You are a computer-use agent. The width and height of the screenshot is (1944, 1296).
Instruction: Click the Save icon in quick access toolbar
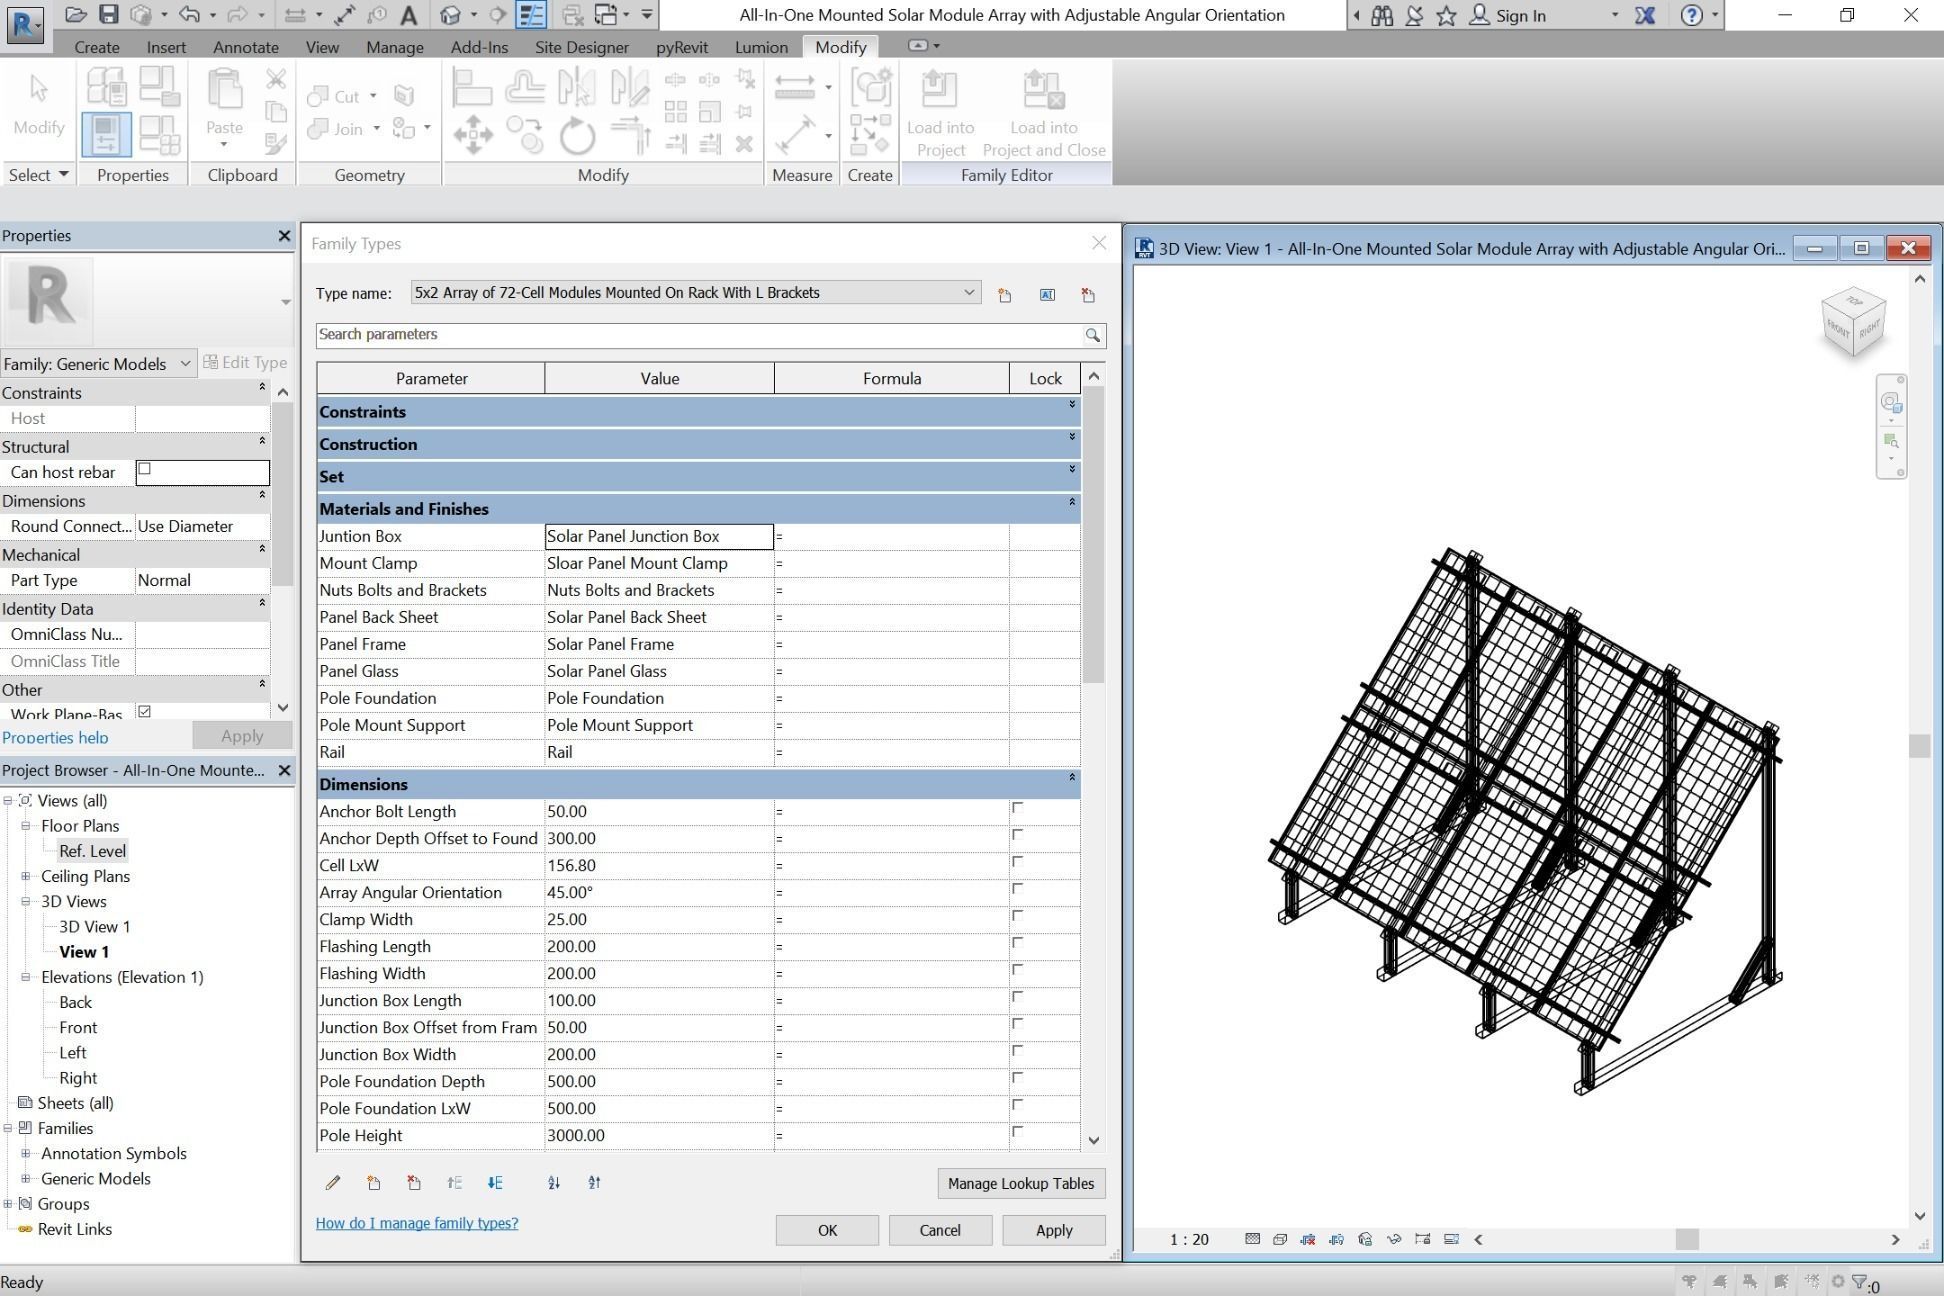pyautogui.click(x=108, y=15)
